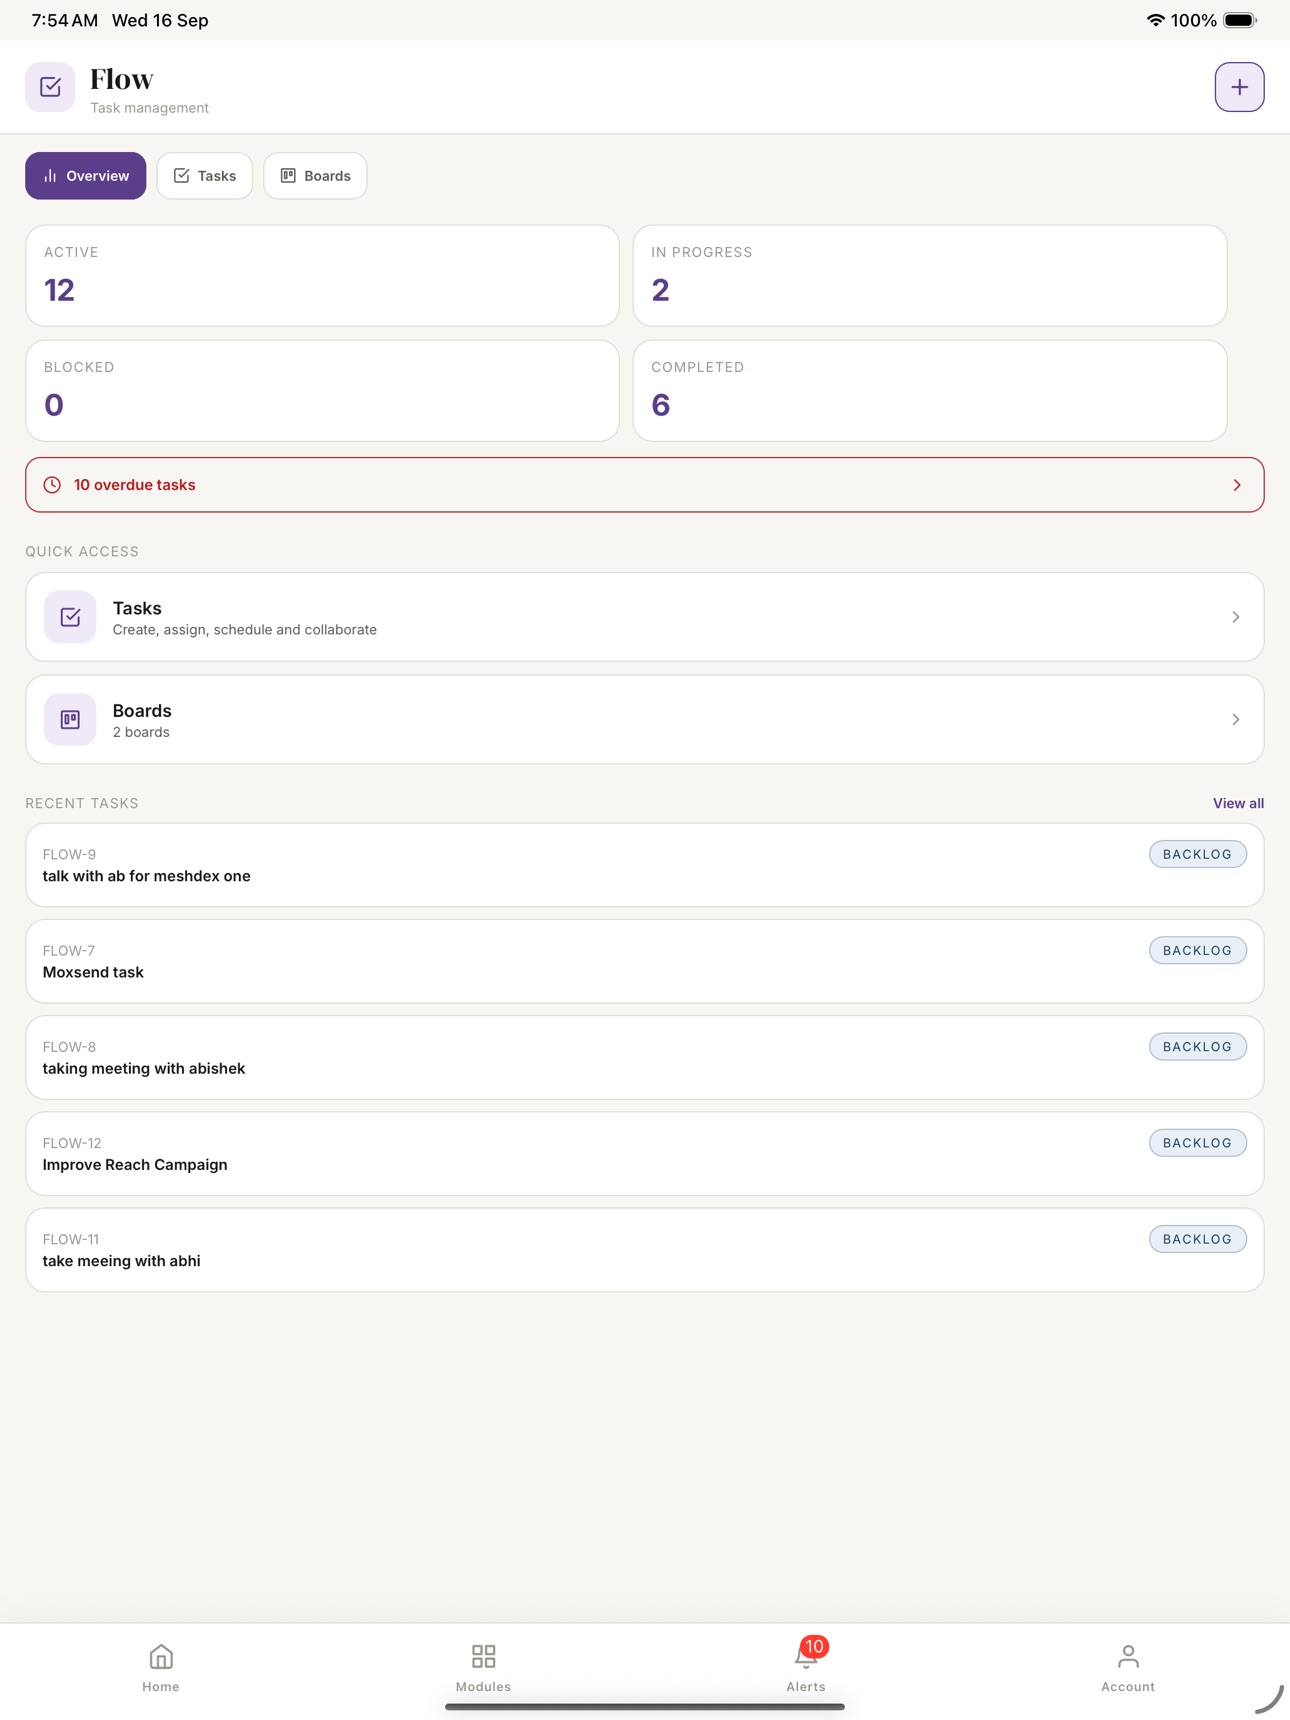Open the Boards quick access chevron
The image size is (1290, 1720).
[x=1236, y=720]
